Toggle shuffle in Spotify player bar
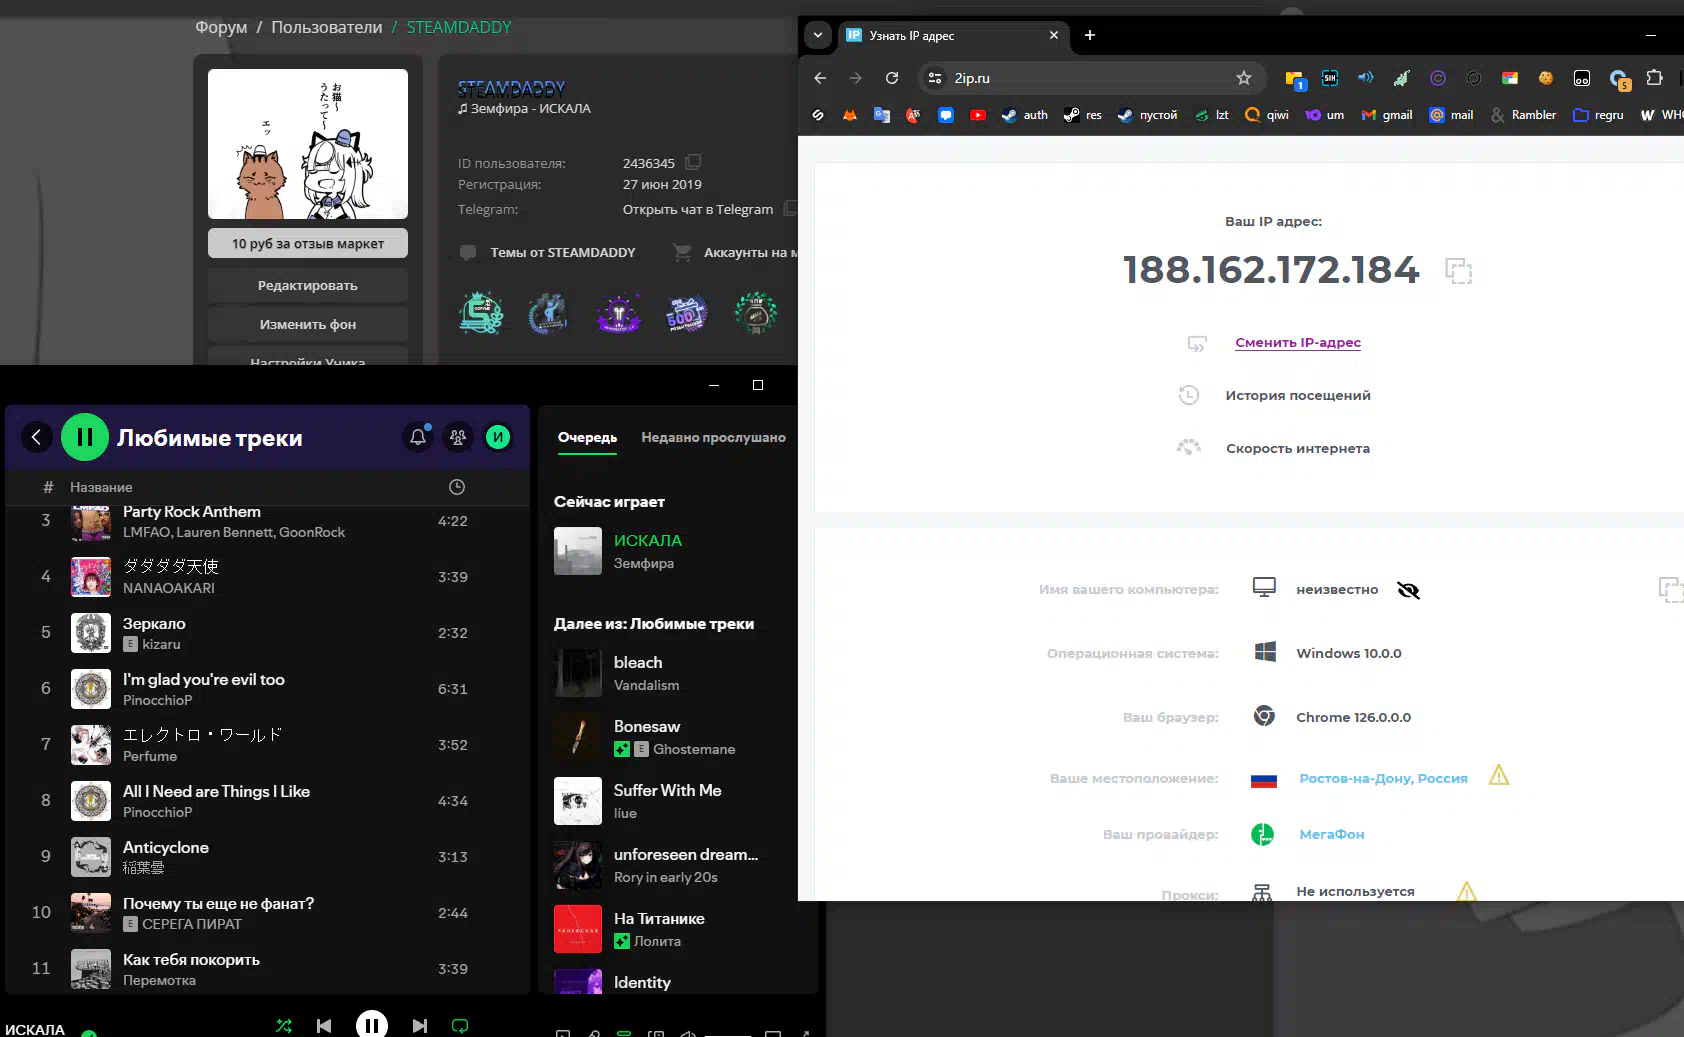1684x1037 pixels. coord(284,1025)
